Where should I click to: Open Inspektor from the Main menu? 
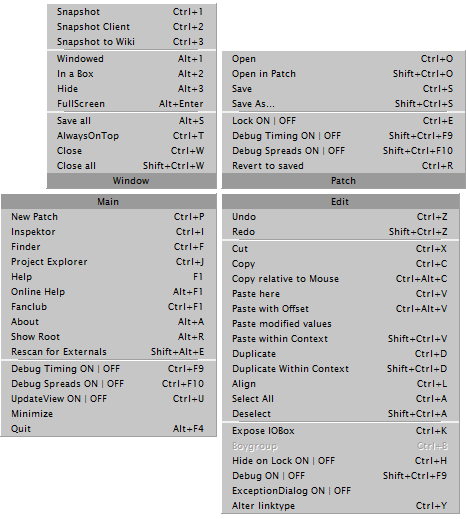click(x=109, y=232)
